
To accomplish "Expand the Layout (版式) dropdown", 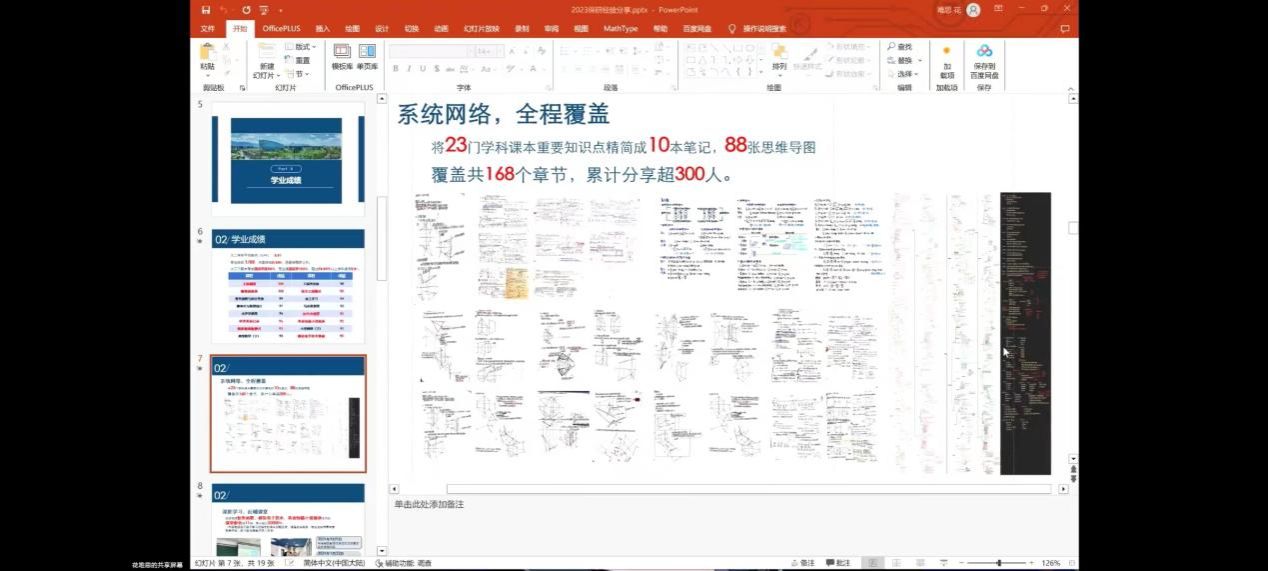I will 302,47.
